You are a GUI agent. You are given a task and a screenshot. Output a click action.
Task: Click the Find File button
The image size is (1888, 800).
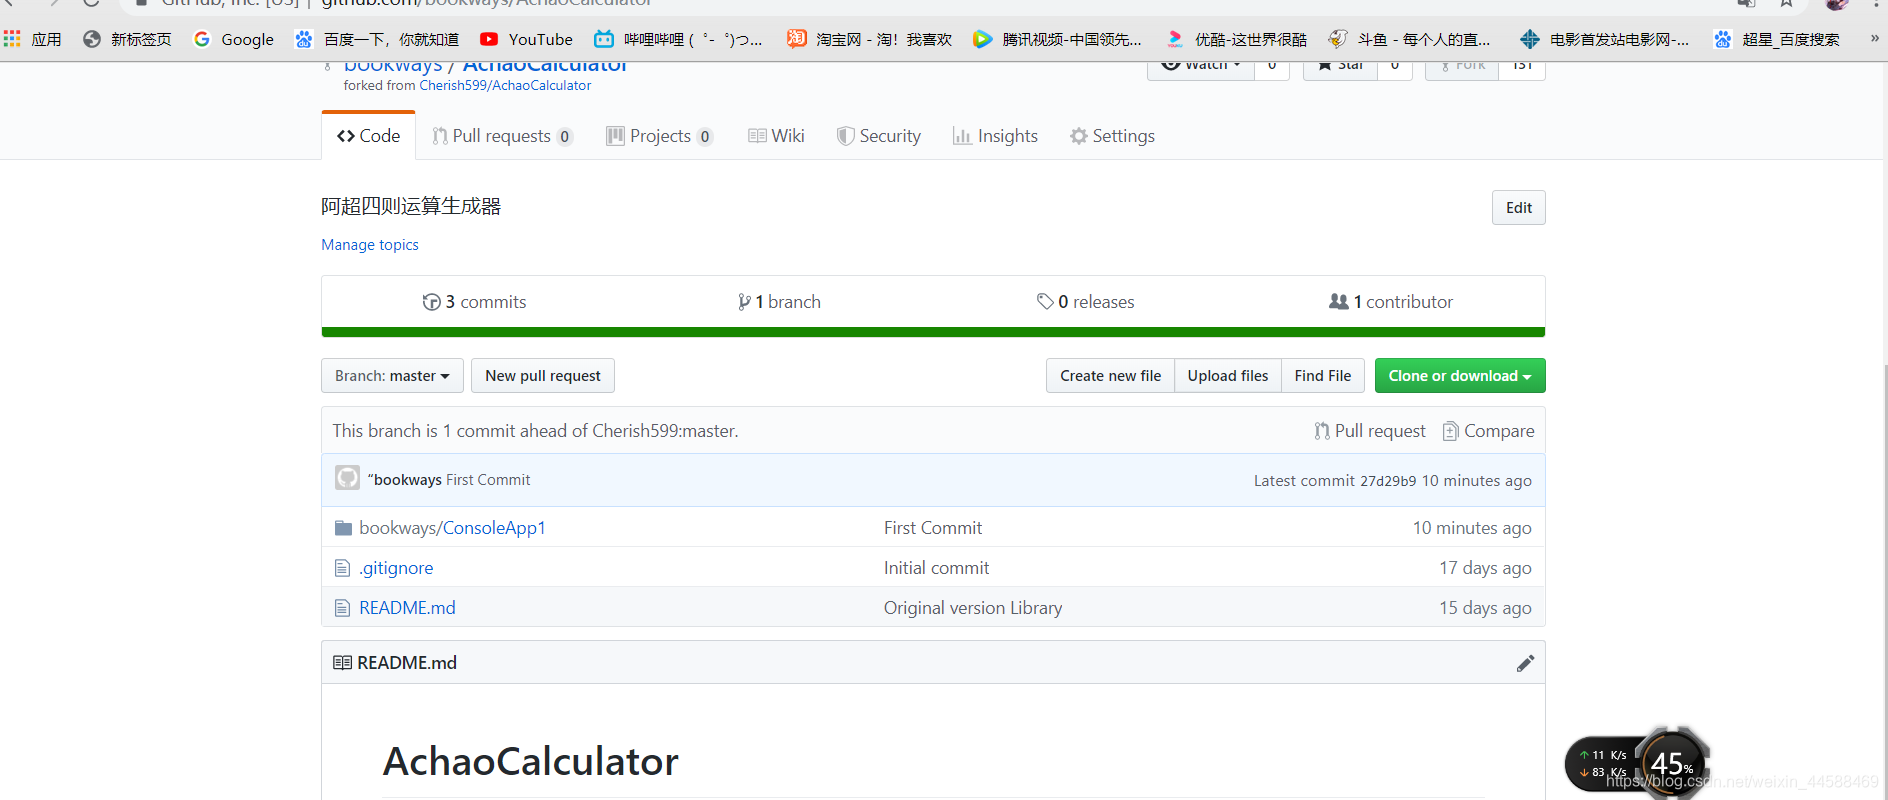click(x=1322, y=376)
